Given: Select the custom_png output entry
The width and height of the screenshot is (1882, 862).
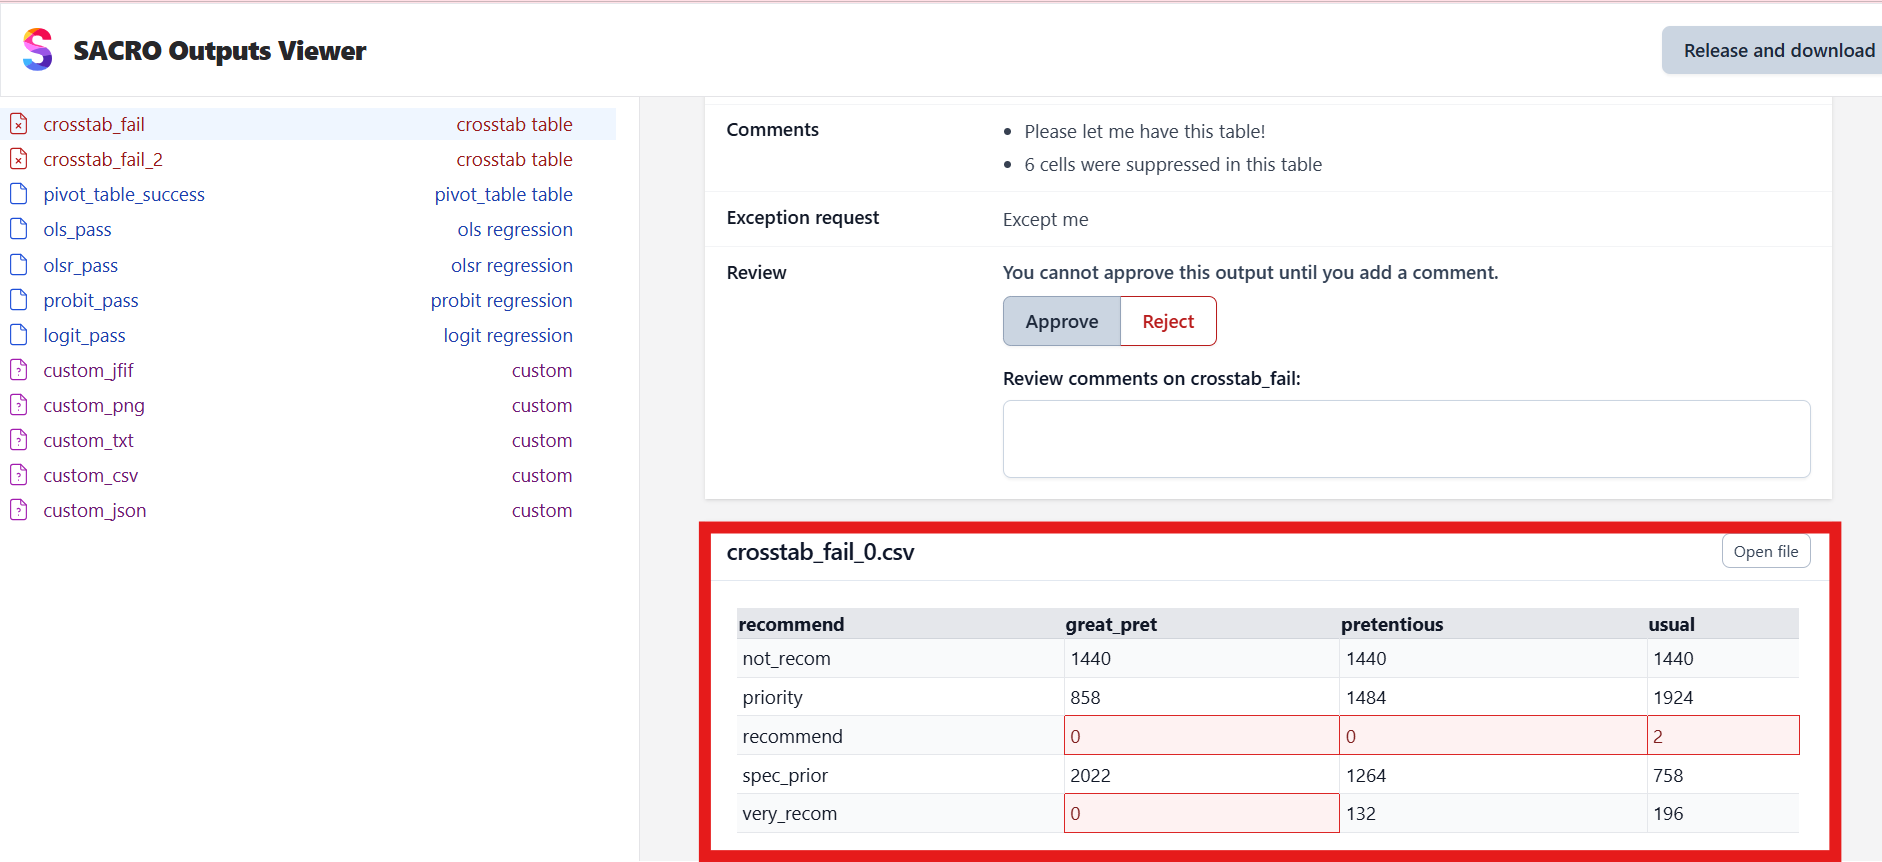Looking at the screenshot, I should click(94, 406).
